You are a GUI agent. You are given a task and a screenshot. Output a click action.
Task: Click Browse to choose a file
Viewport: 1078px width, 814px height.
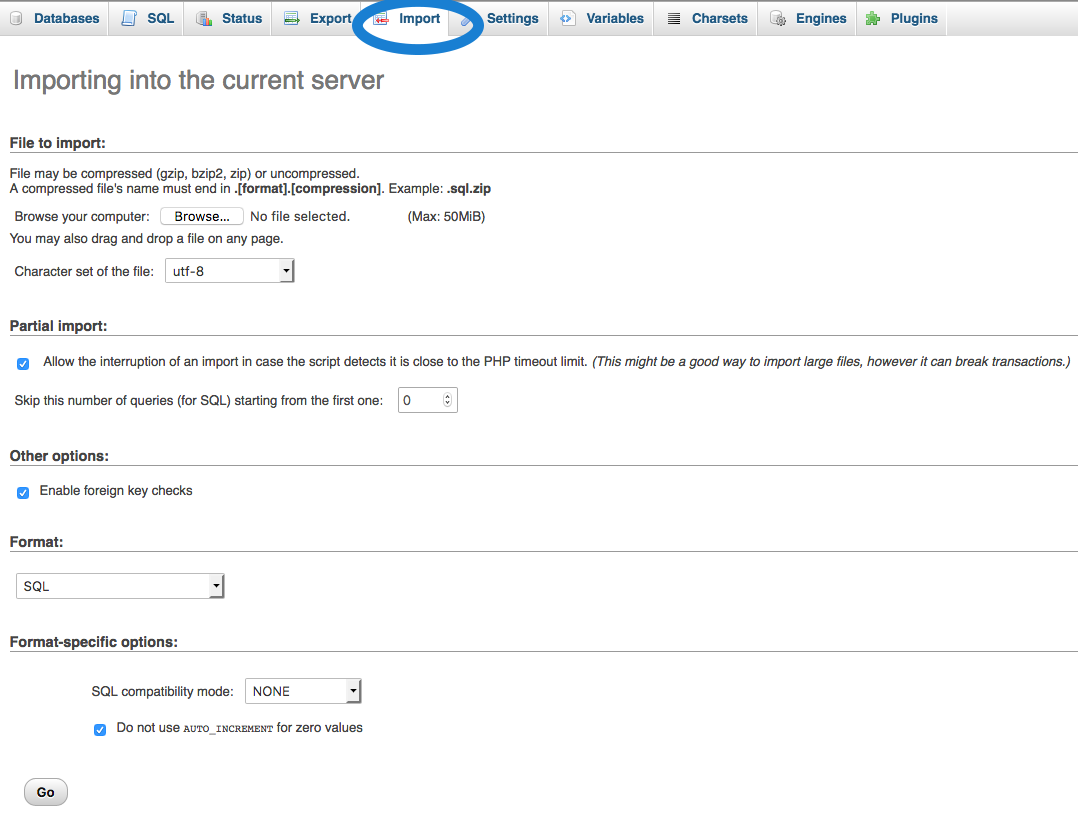point(202,217)
